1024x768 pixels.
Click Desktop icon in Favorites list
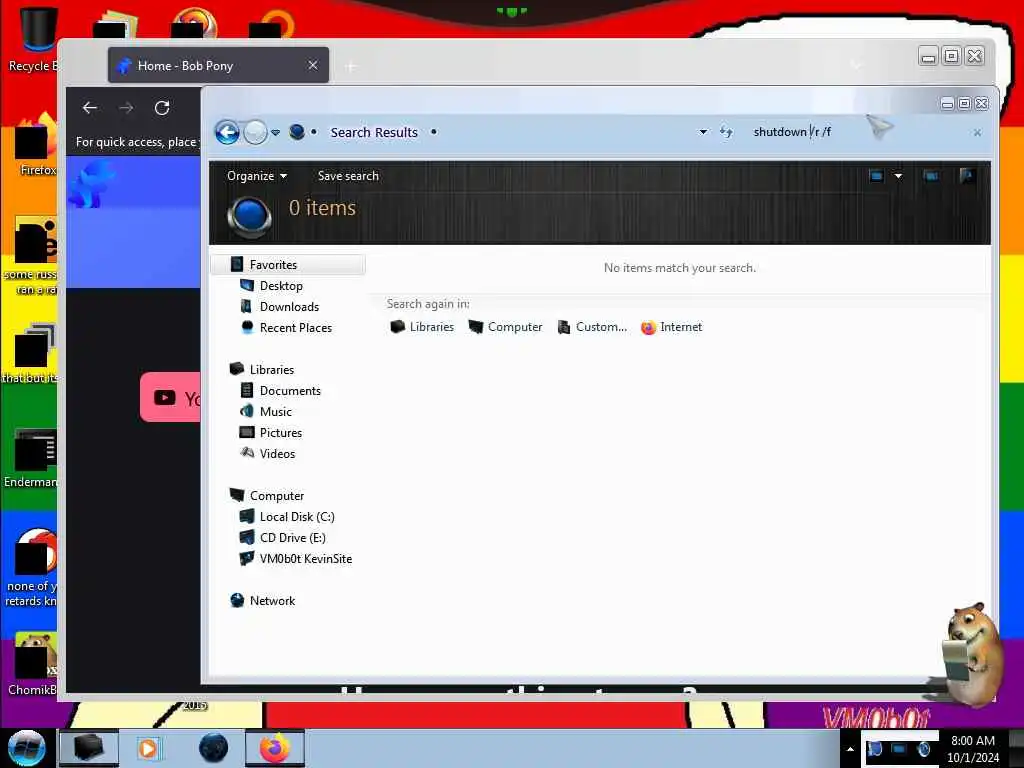tap(247, 285)
